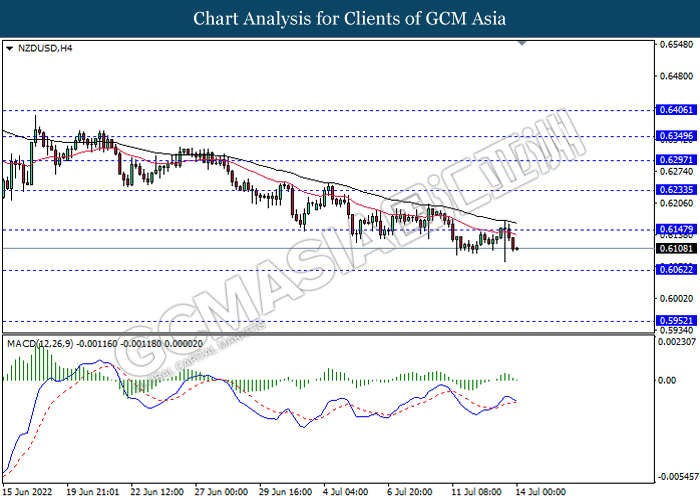
Task: Click the 15 Jun 2022 date label
Action: 27,492
